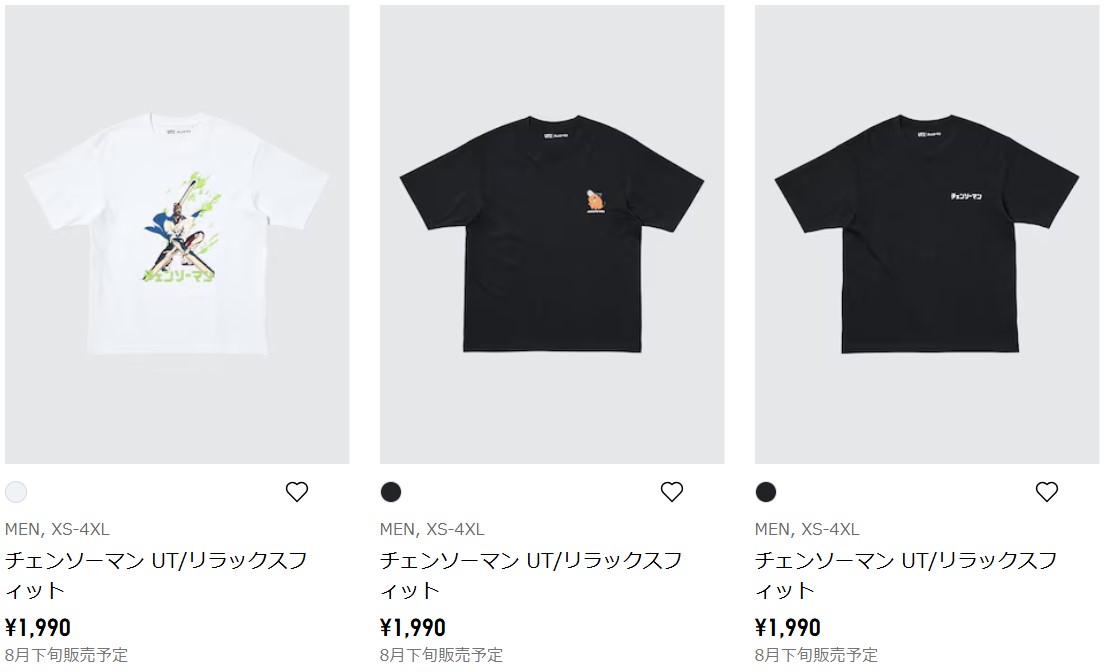Open the black Pochita T-shirt image
Screen dimensions: 1105x672
(552, 235)
